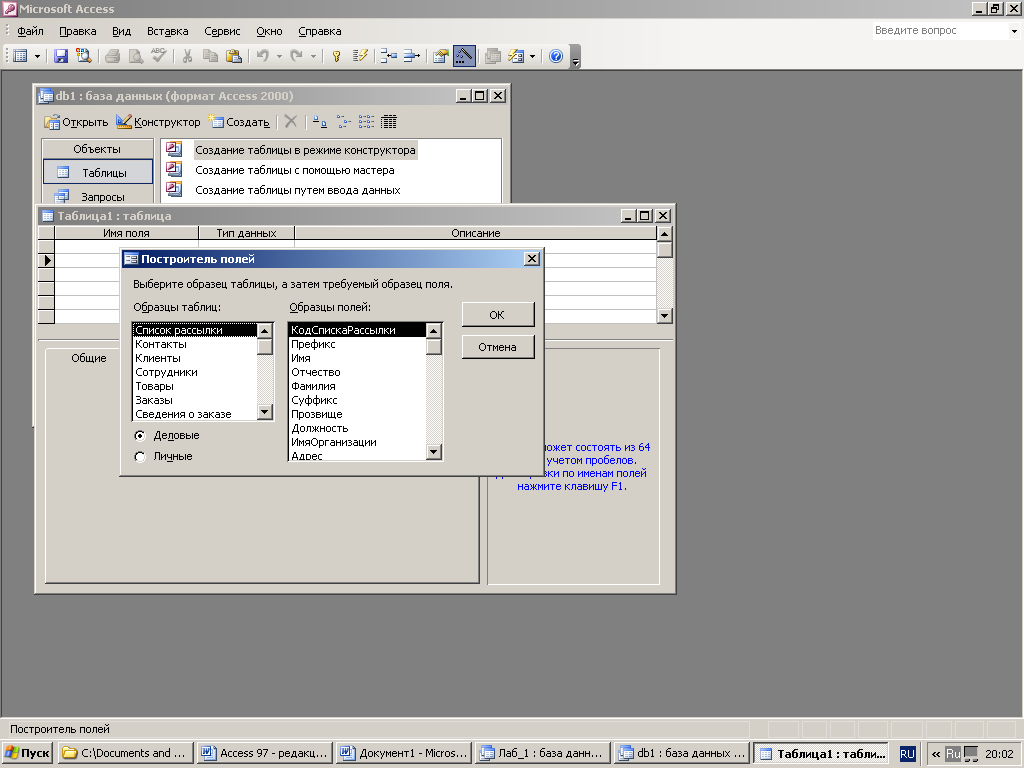Open the Файл menu
The image size is (1024, 768).
pos(30,31)
